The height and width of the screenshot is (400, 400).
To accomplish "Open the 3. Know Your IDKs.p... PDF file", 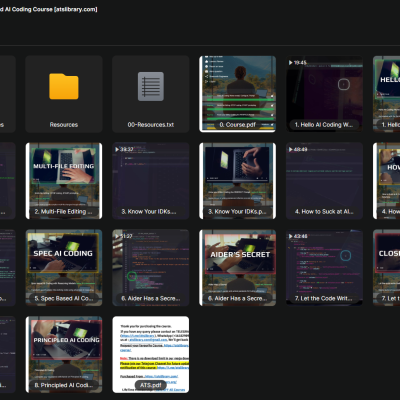I will [x=237, y=181].
